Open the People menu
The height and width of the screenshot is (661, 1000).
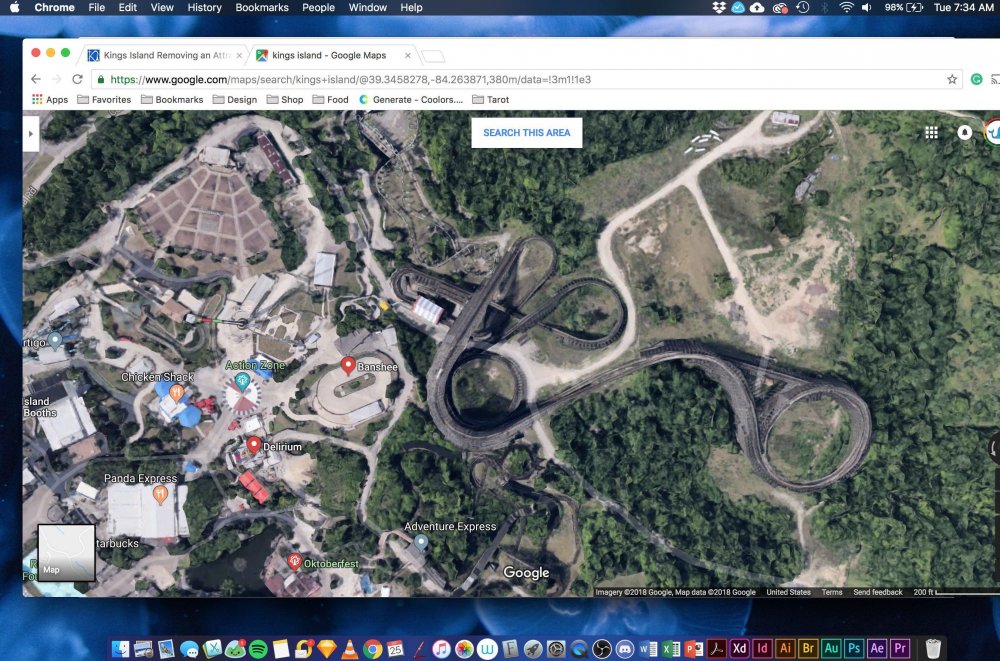(x=318, y=8)
